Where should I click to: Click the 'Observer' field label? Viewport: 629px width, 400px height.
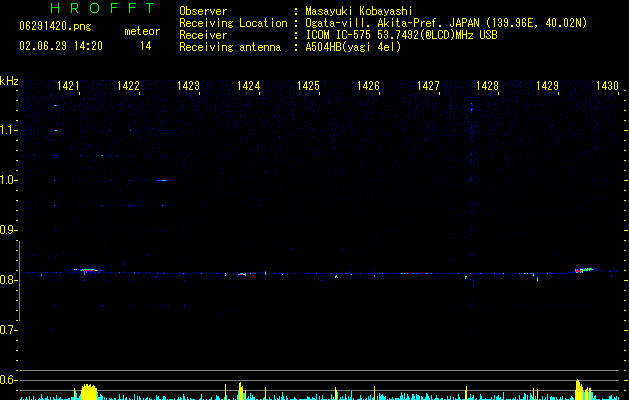point(203,11)
